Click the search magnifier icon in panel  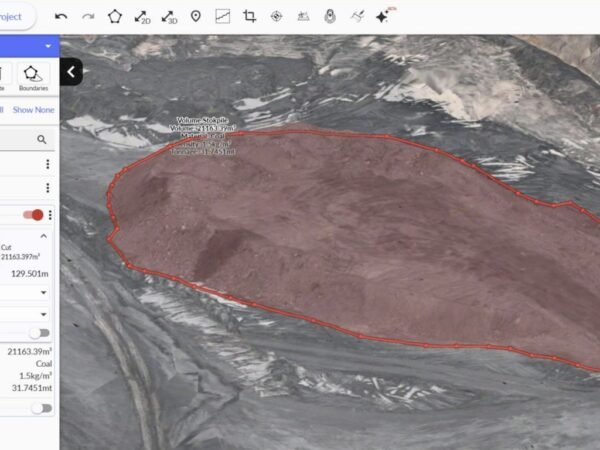tap(42, 140)
